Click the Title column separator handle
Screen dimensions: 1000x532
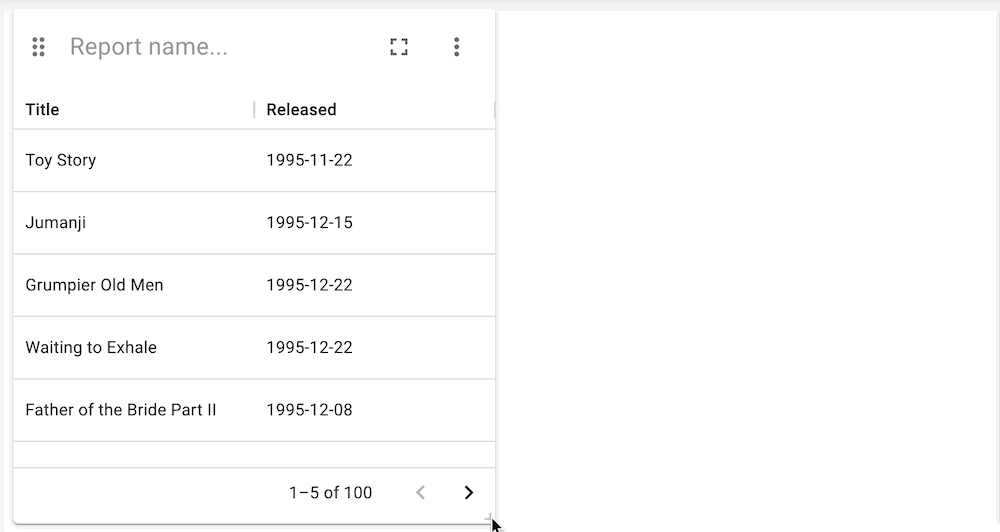coord(254,110)
